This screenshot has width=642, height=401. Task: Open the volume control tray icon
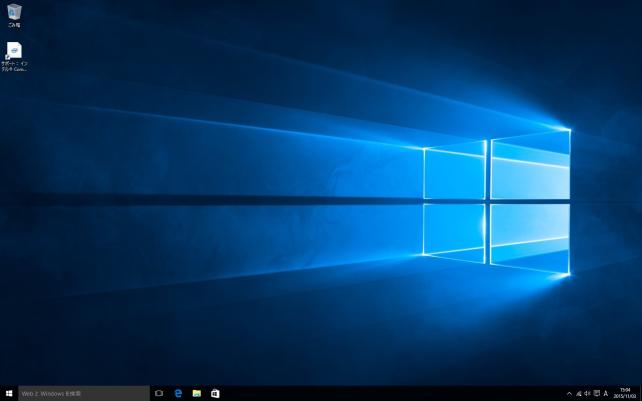[x=588, y=394]
